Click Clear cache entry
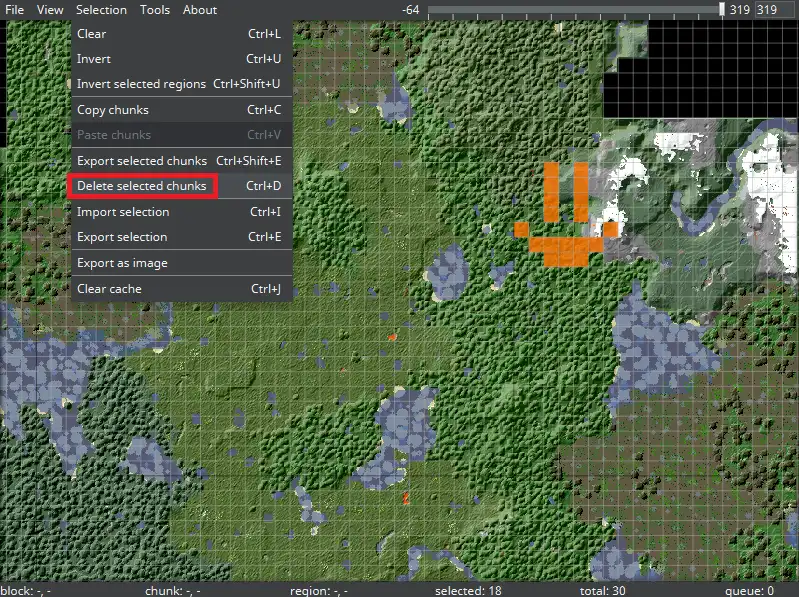This screenshot has height=597, width=799. click(181, 289)
